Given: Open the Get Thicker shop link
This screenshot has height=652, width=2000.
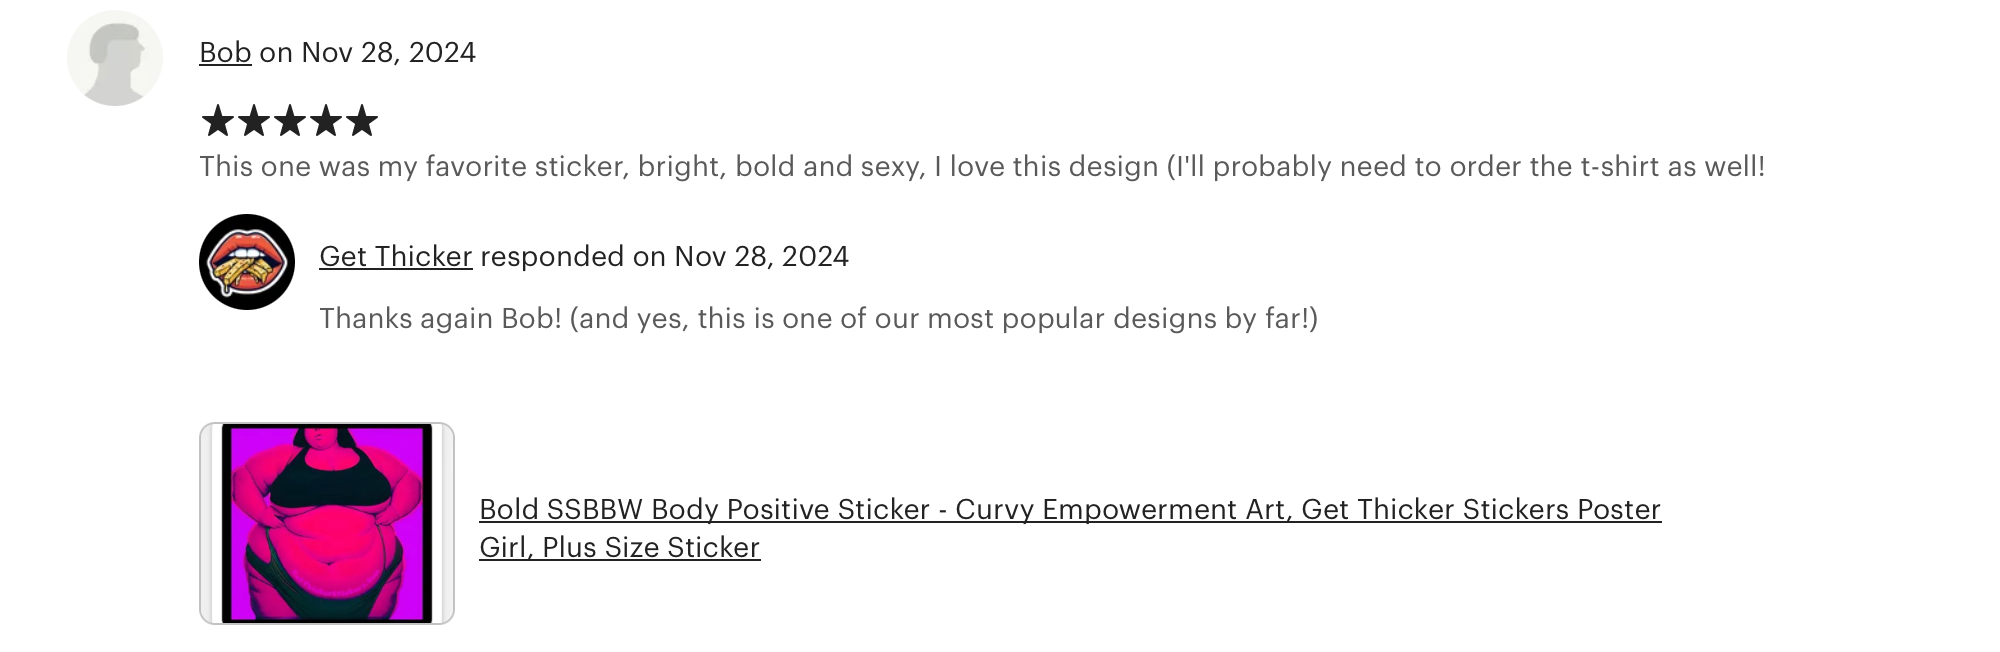Looking at the screenshot, I should [395, 256].
